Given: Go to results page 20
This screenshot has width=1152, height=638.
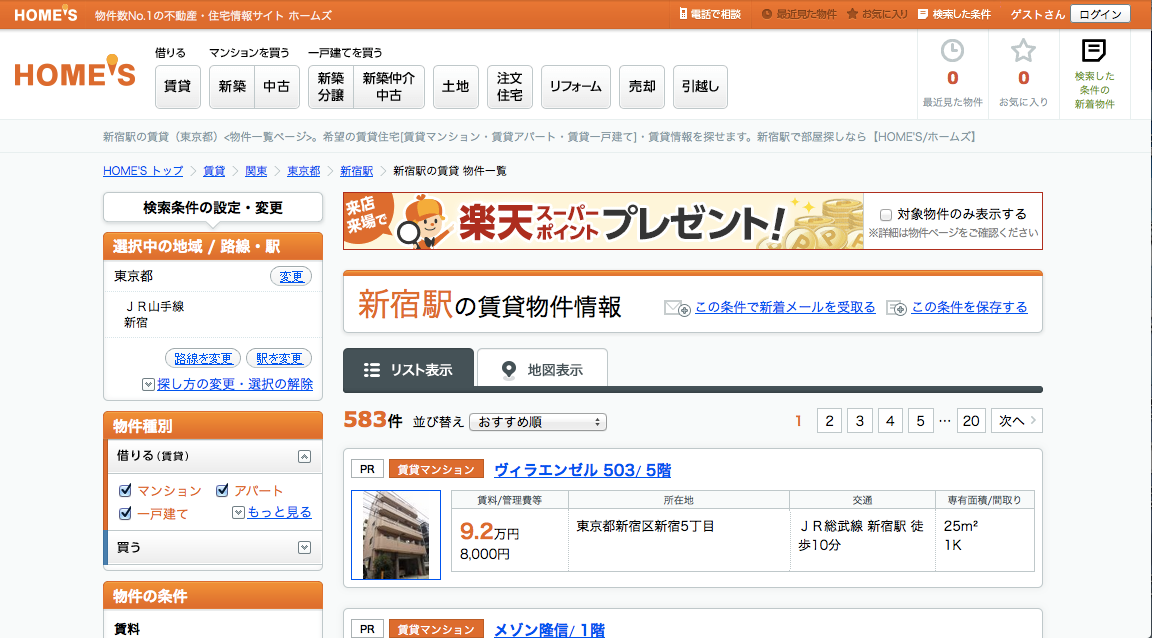Looking at the screenshot, I should tap(971, 421).
